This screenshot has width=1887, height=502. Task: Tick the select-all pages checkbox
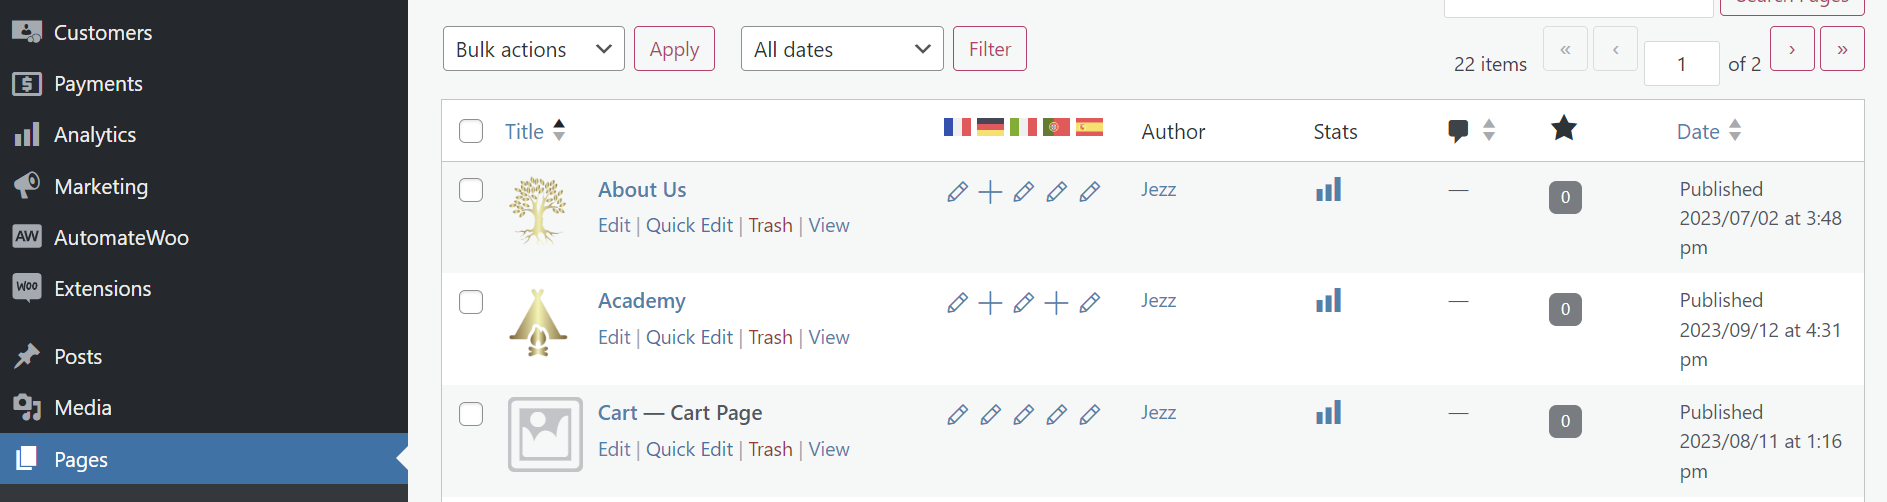coord(471,131)
